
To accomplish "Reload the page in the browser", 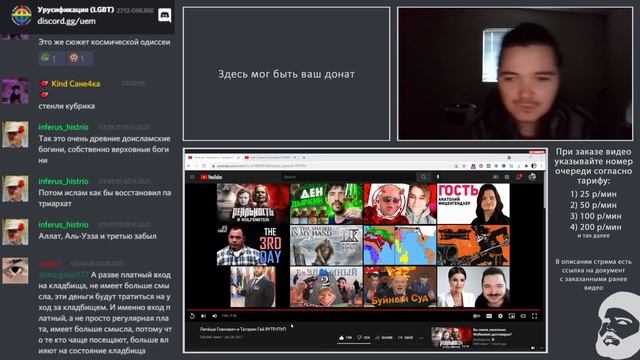I will coord(204,166).
